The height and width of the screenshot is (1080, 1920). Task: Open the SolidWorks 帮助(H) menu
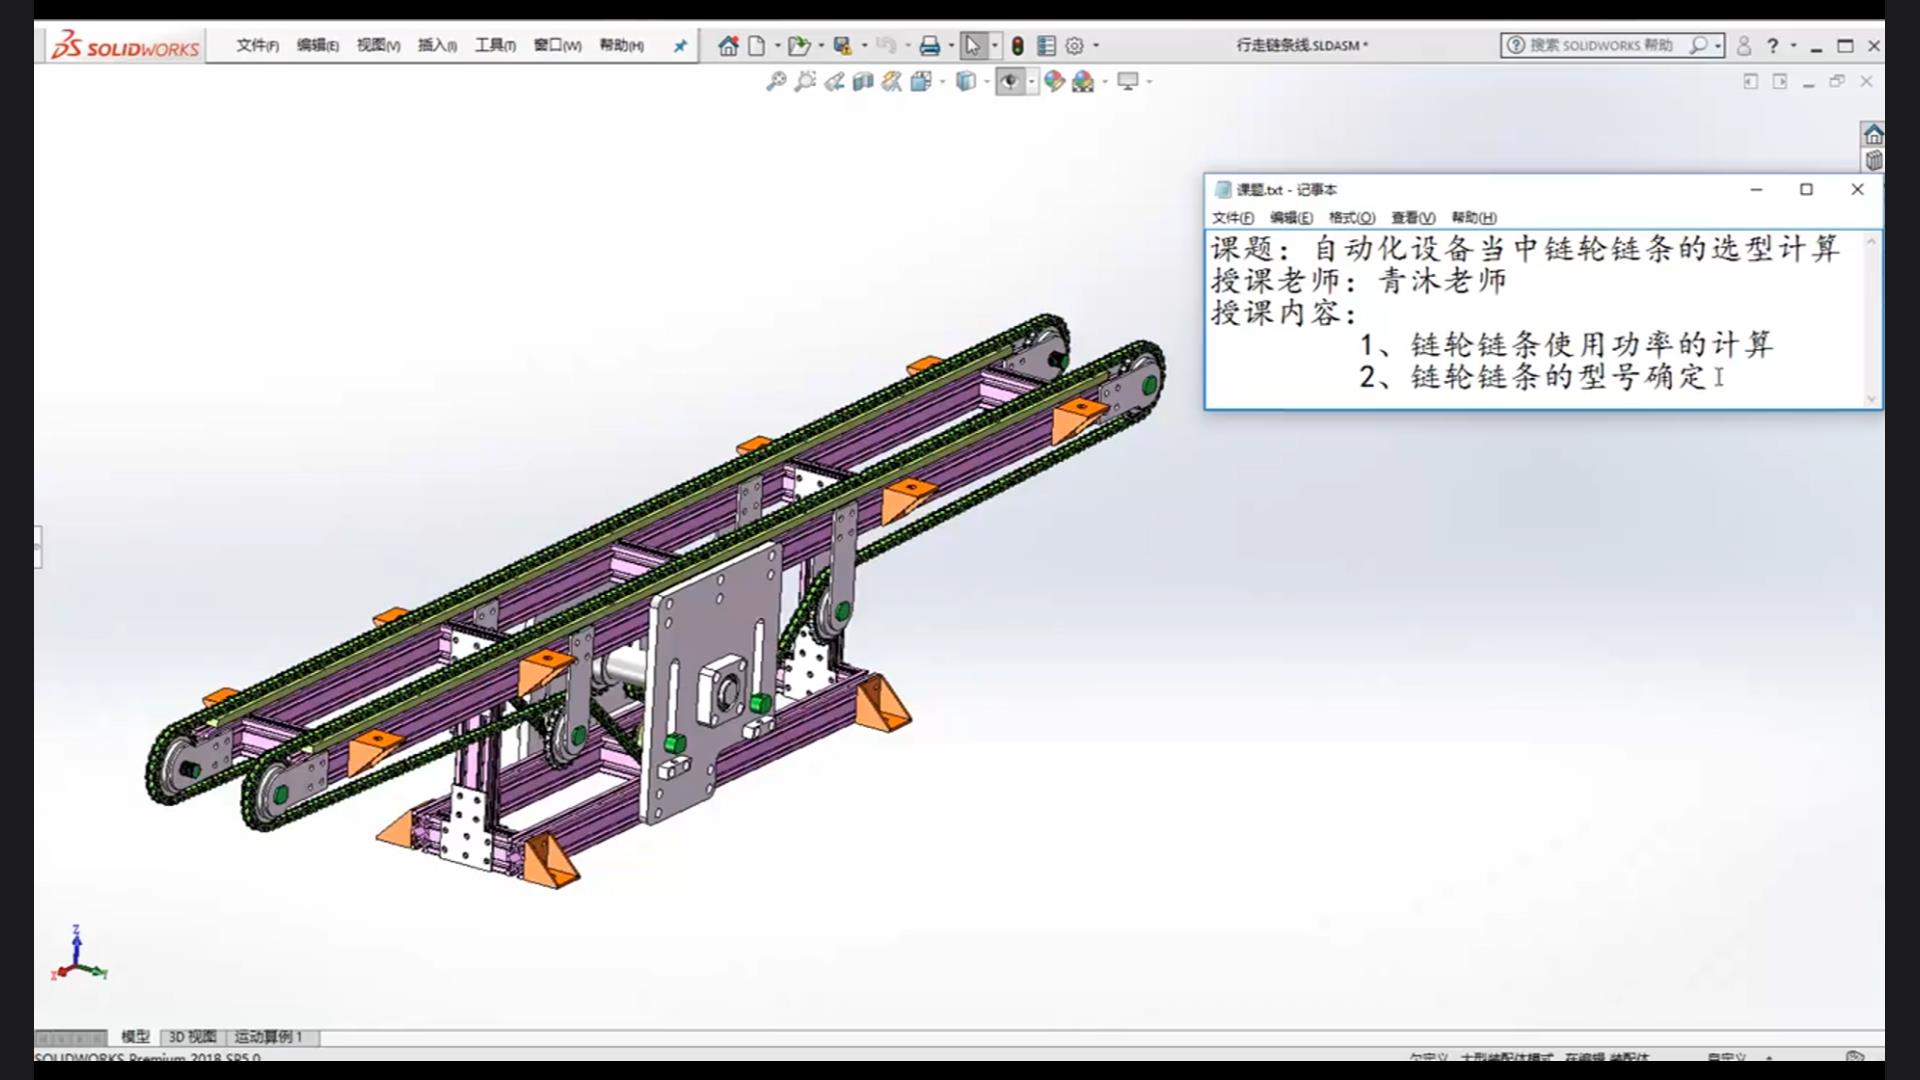(621, 46)
